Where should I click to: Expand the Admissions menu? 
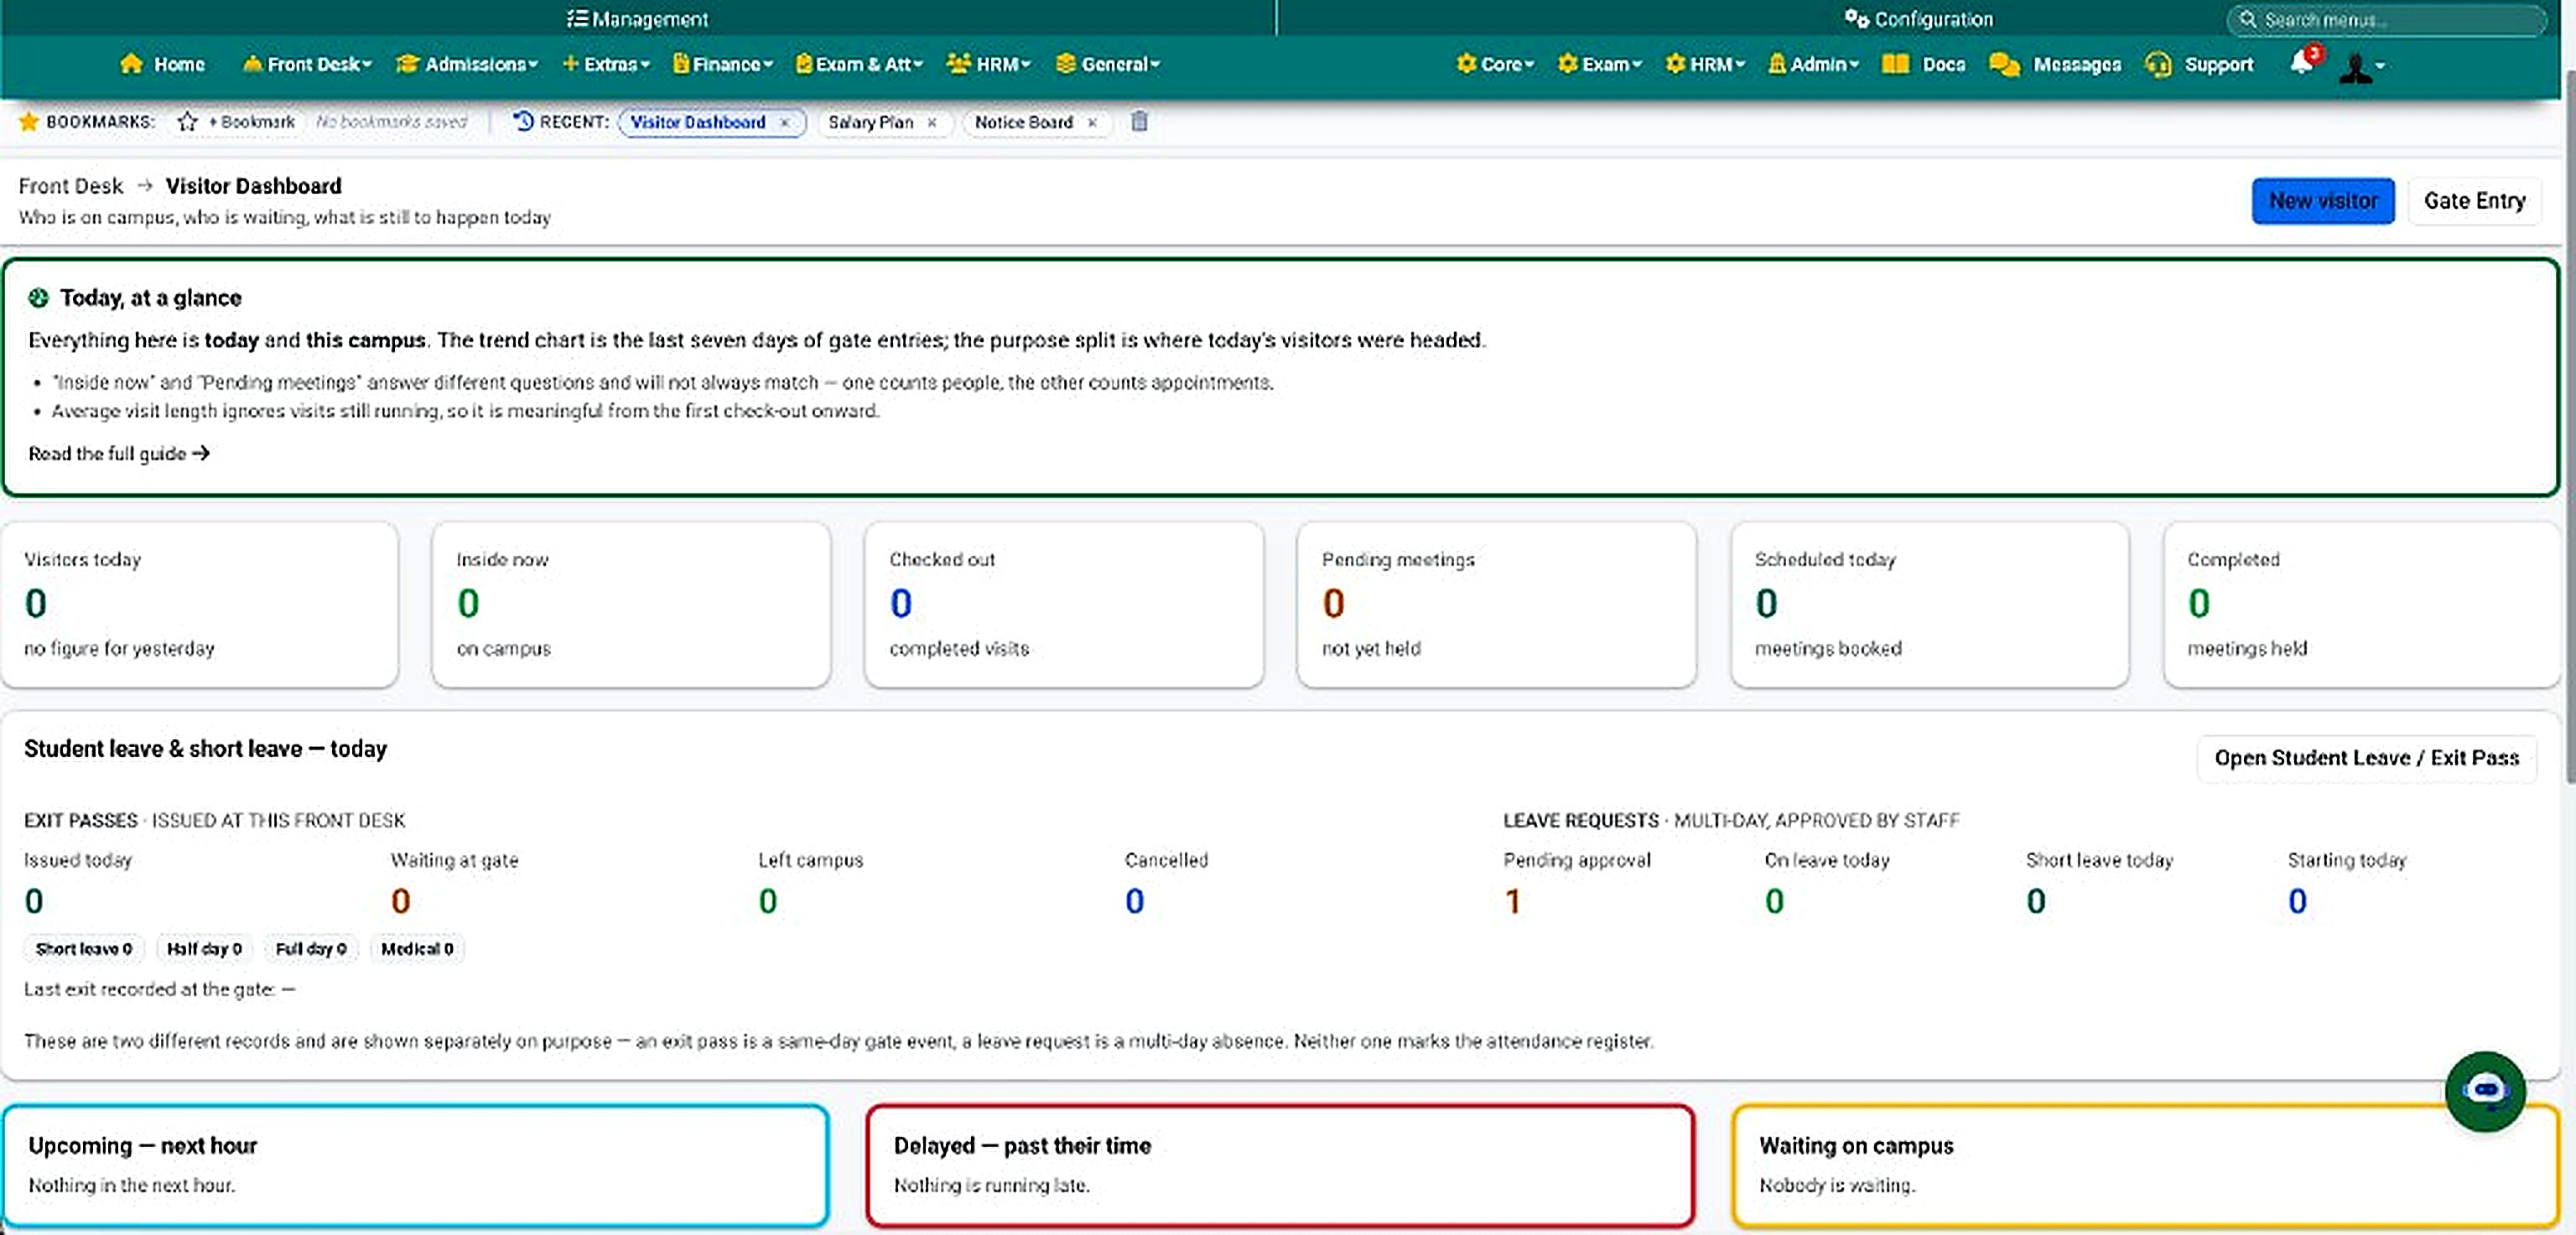click(x=467, y=64)
